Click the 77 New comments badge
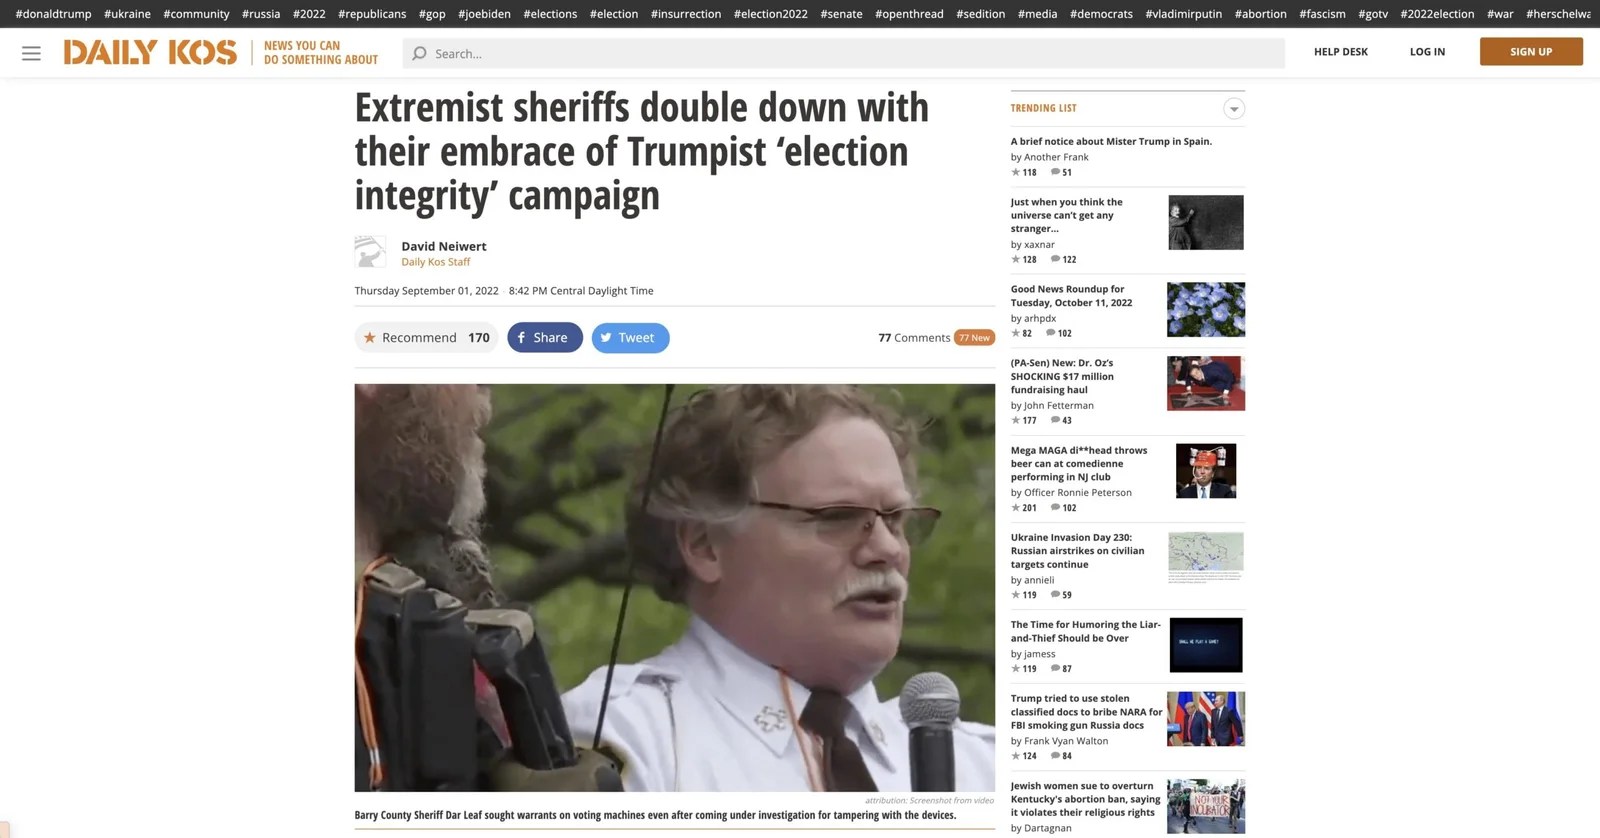The height and width of the screenshot is (838, 1600). coord(974,338)
